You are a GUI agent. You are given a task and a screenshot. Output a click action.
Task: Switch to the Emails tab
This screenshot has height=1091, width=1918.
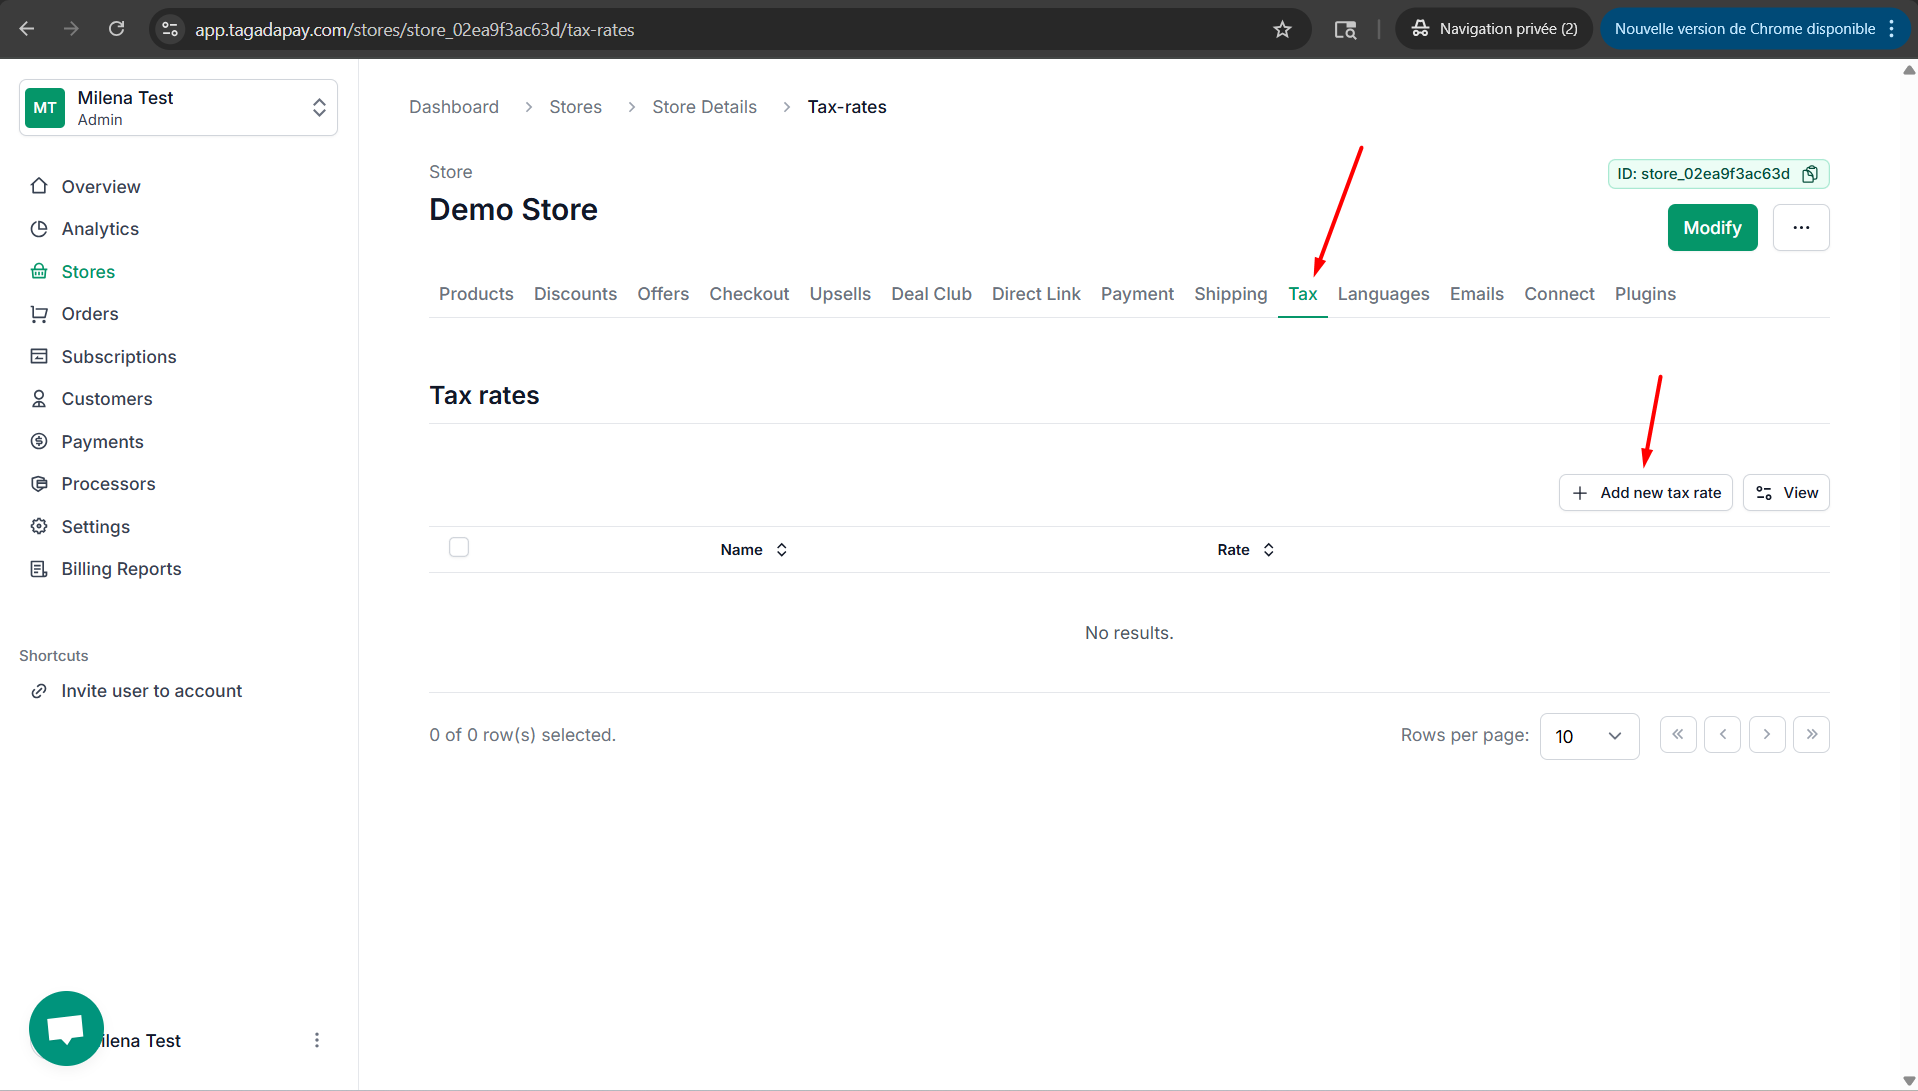point(1476,294)
